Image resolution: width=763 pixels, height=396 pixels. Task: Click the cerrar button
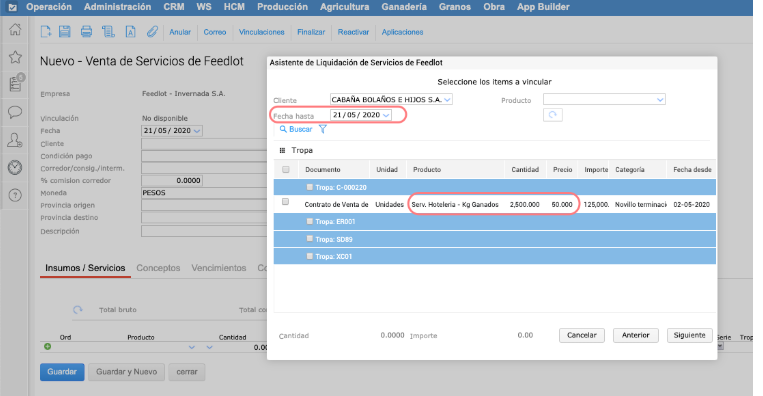pyautogui.click(x=187, y=372)
